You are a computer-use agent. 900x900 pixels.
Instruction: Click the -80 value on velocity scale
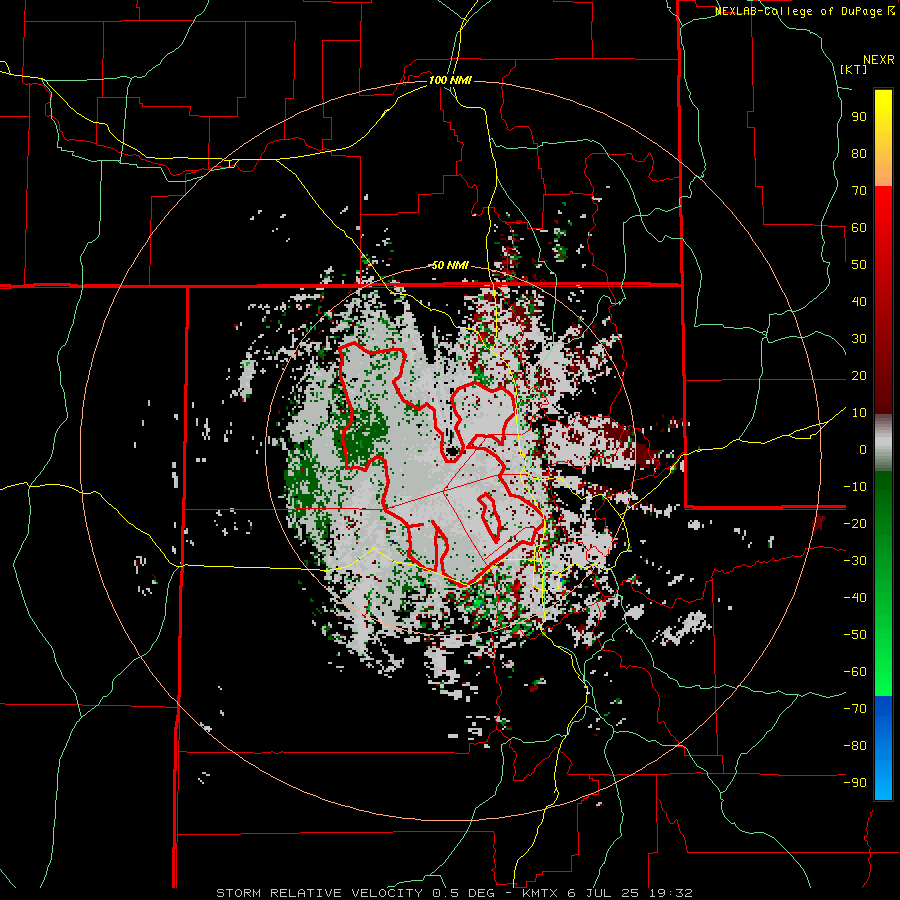855,746
